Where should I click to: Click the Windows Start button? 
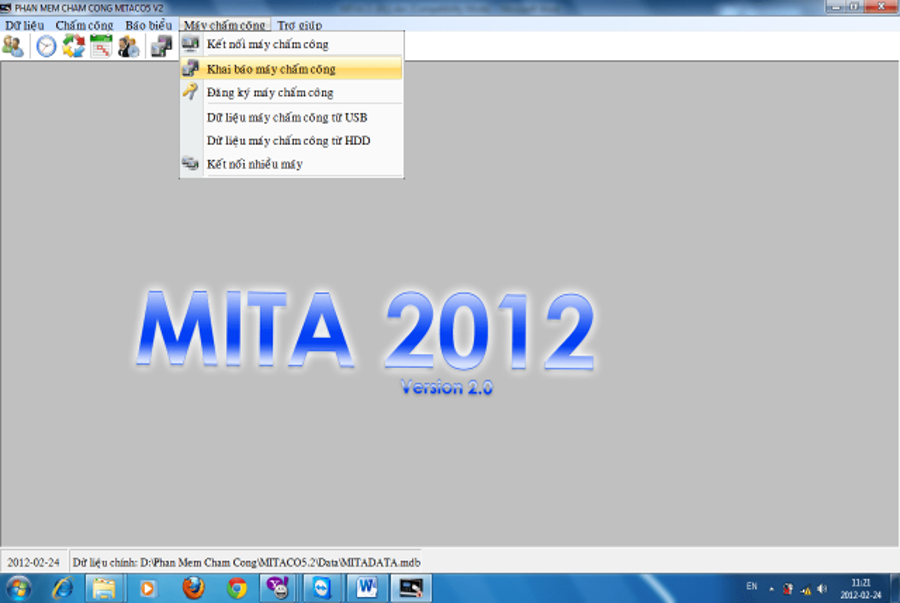point(18,588)
